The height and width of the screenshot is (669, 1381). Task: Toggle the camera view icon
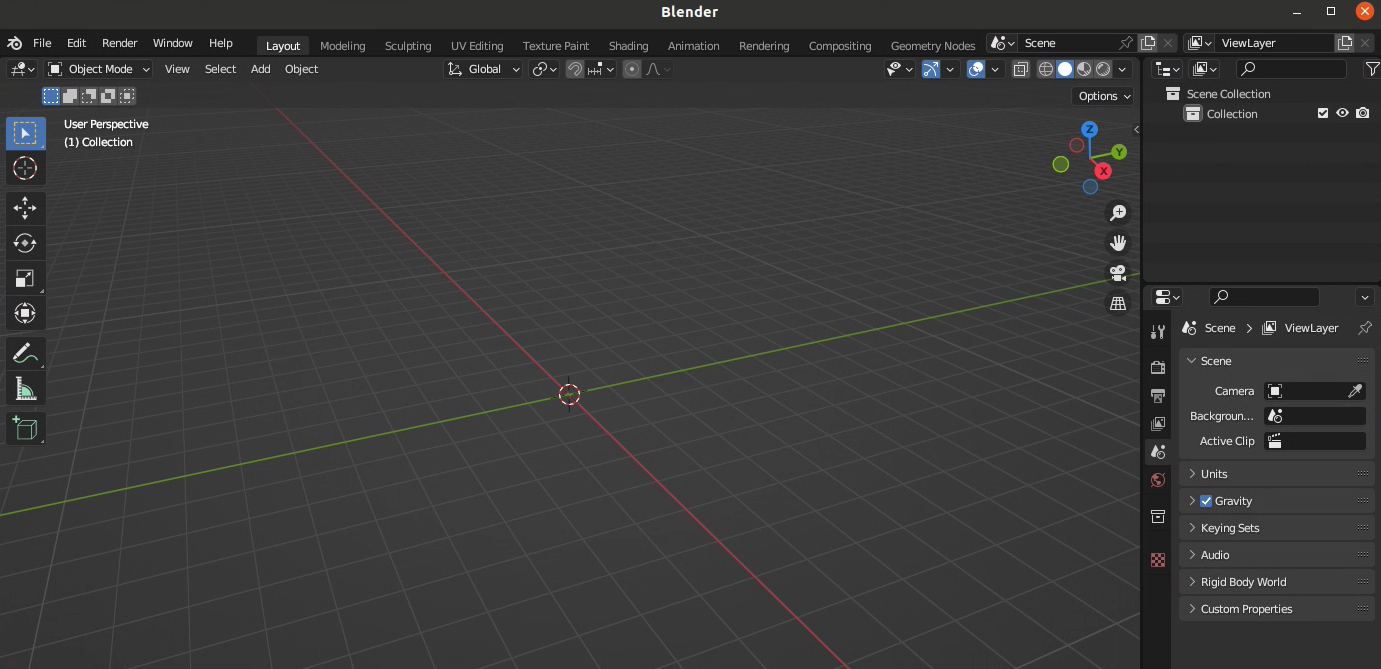point(1118,273)
